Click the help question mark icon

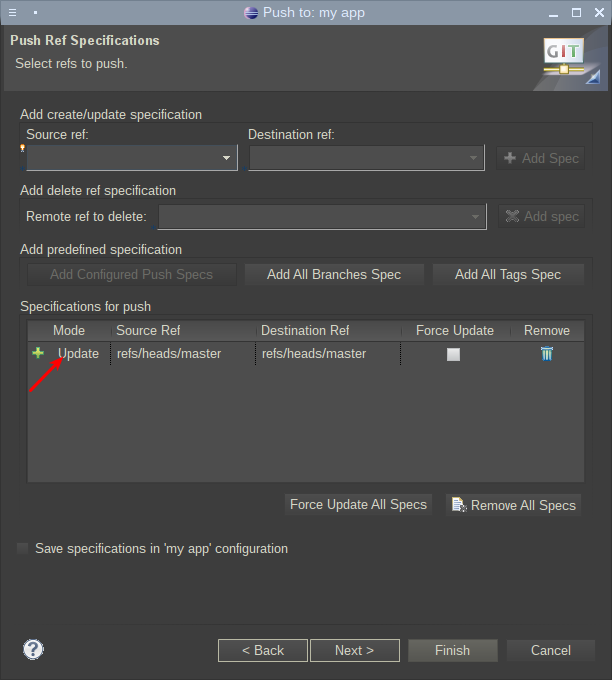click(x=34, y=650)
